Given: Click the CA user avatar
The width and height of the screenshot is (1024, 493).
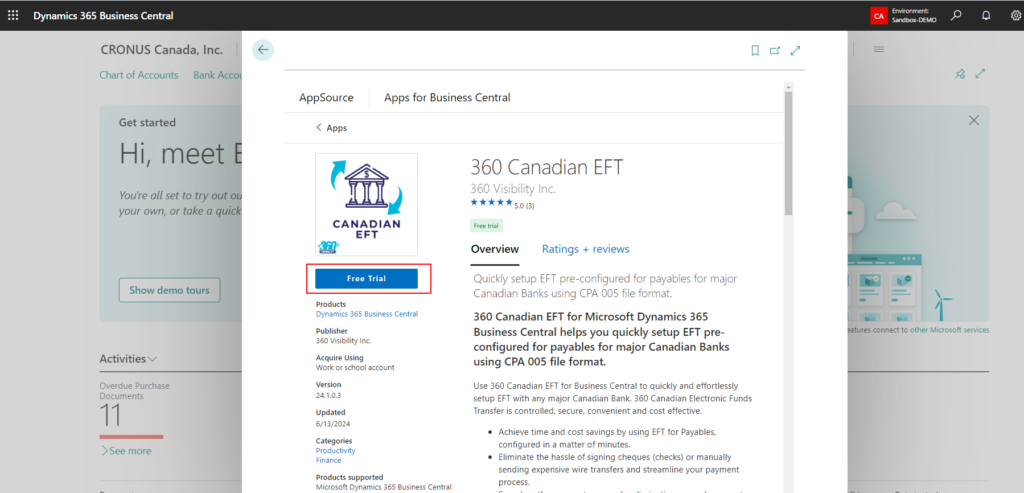Looking at the screenshot, I should (x=878, y=16).
